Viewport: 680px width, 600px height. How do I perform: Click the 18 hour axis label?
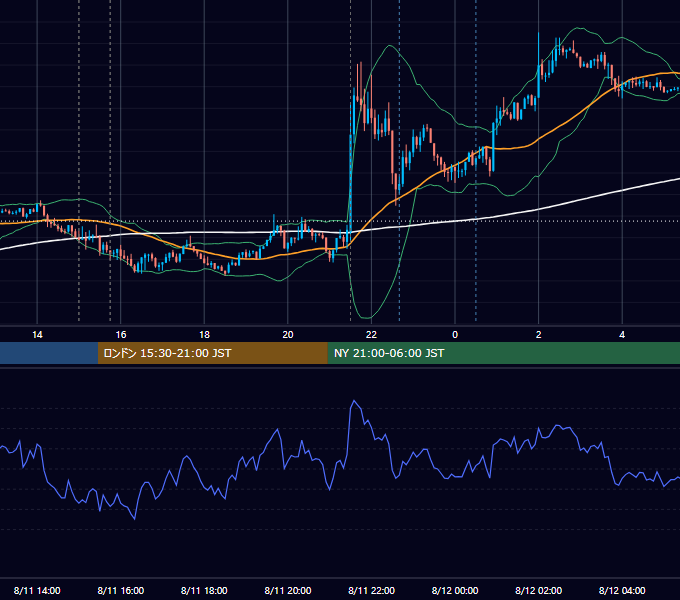click(204, 335)
